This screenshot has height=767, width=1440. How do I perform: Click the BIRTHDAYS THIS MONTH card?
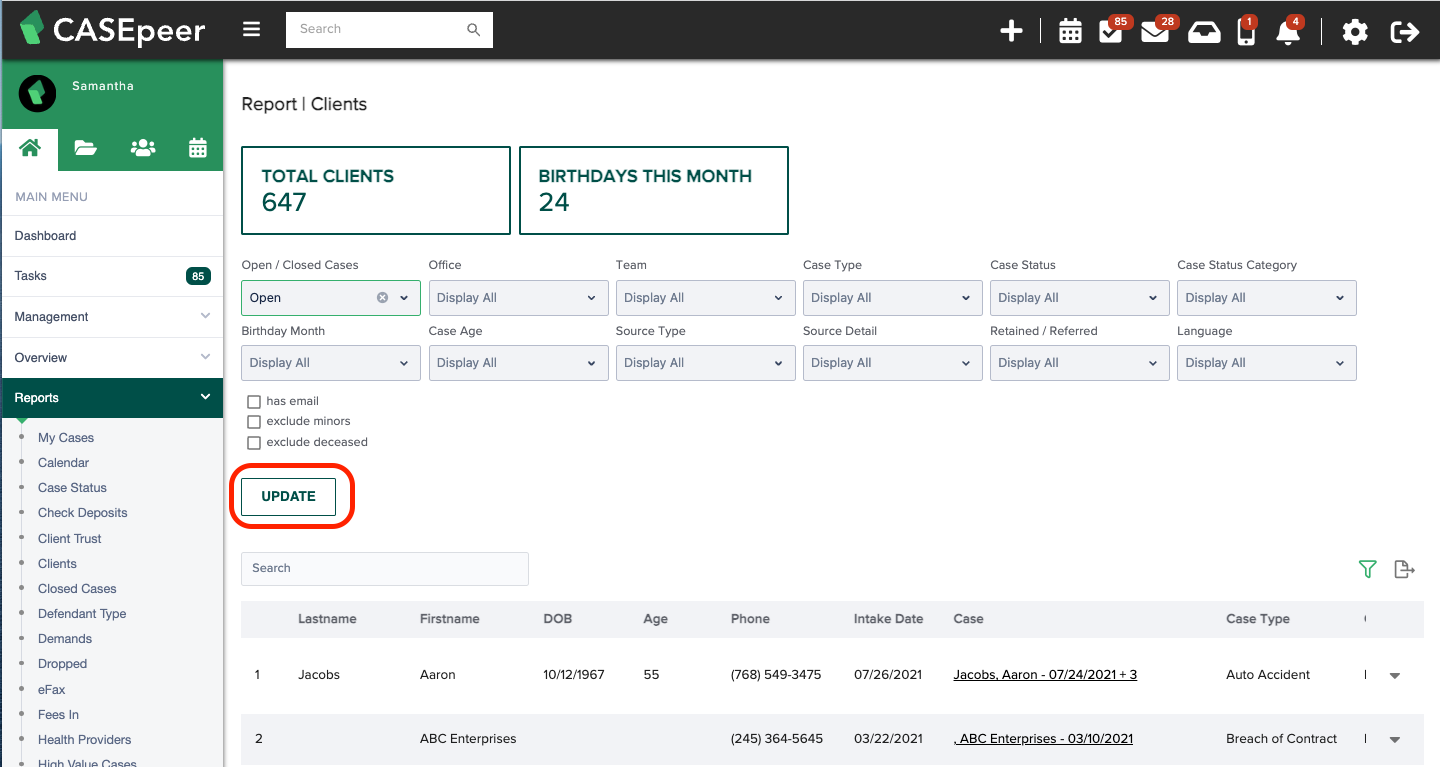(654, 190)
